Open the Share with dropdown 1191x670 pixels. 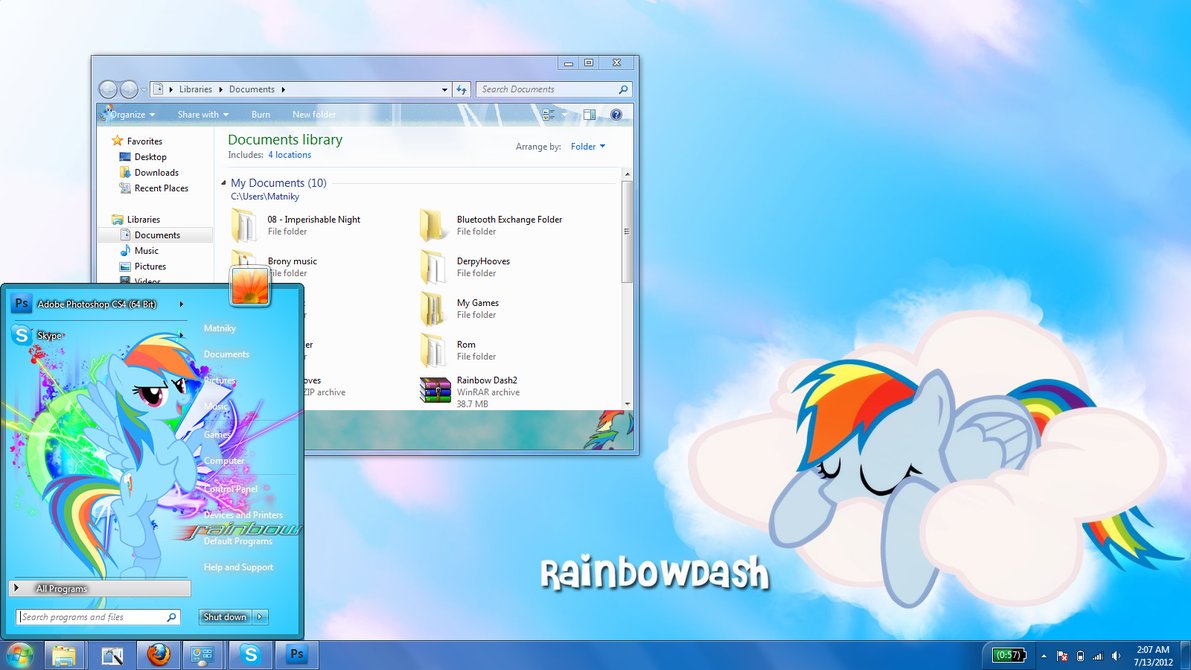pyautogui.click(x=203, y=115)
